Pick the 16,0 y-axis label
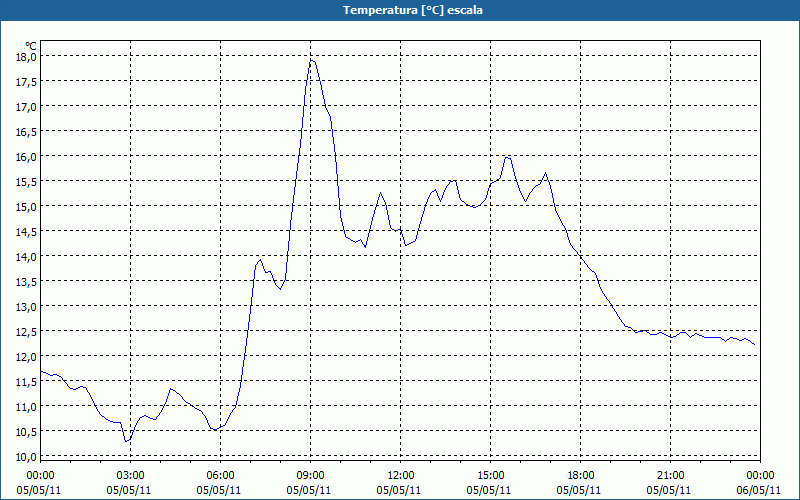Viewport: 800px width, 500px height. click(x=27, y=157)
